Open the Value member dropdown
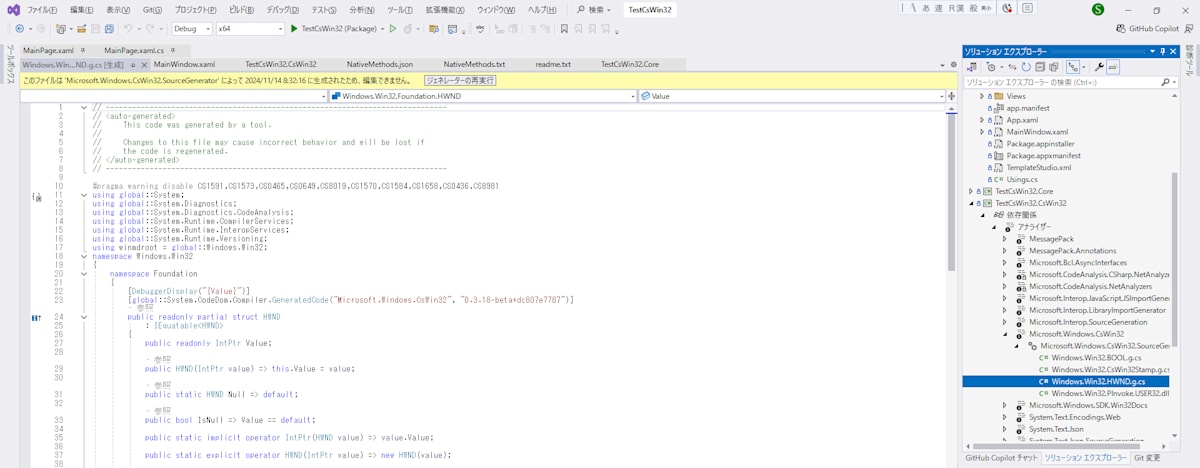This screenshot has width=1200, height=468. [x=790, y=96]
